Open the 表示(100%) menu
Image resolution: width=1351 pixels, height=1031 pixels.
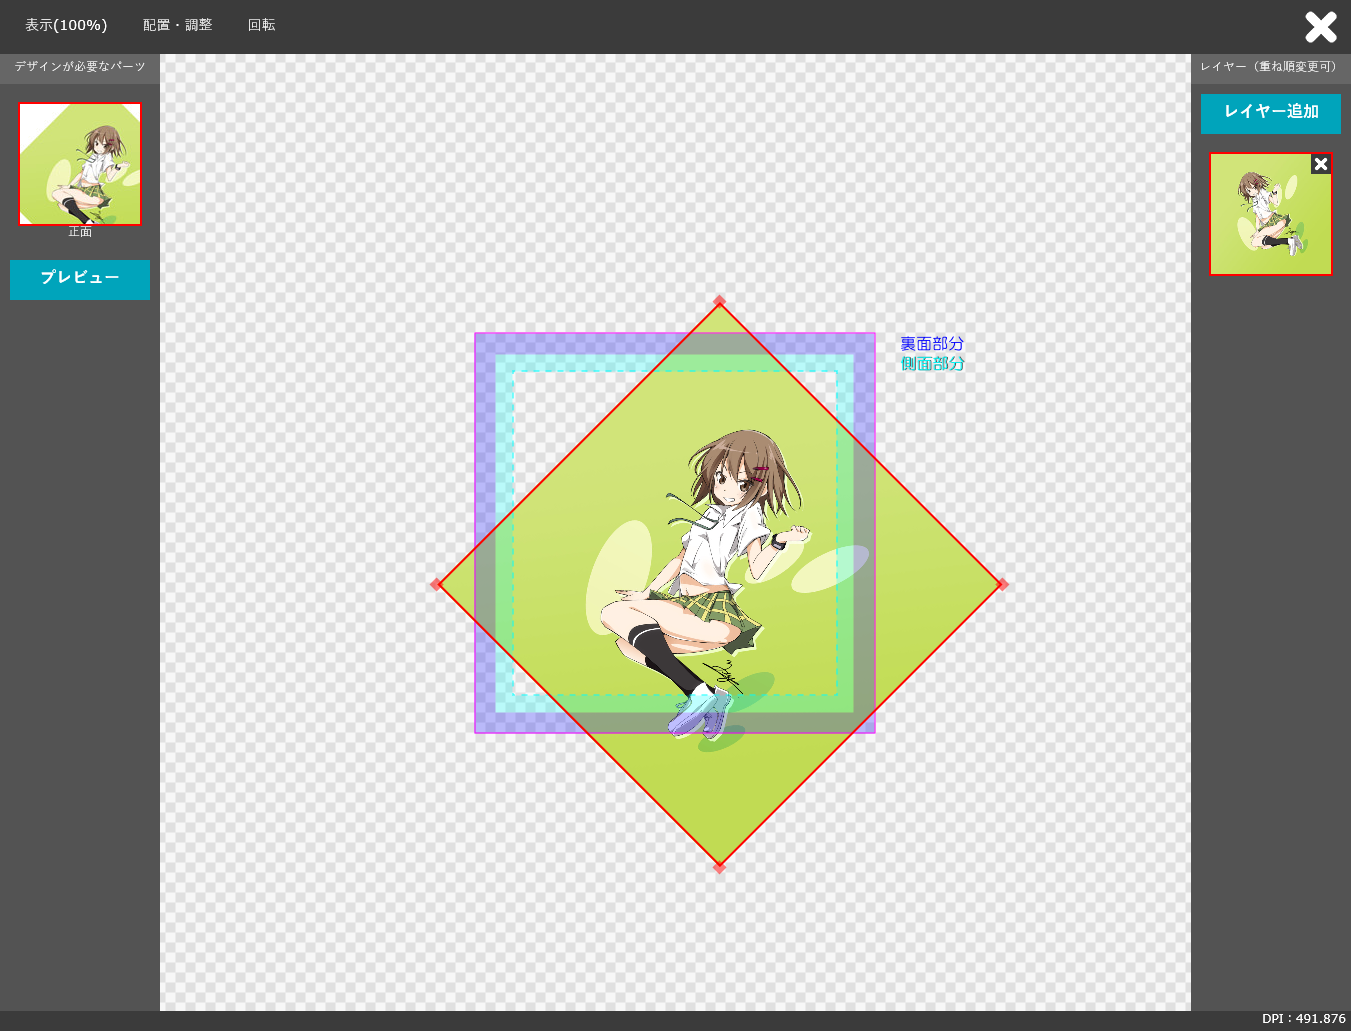pyautogui.click(x=66, y=25)
